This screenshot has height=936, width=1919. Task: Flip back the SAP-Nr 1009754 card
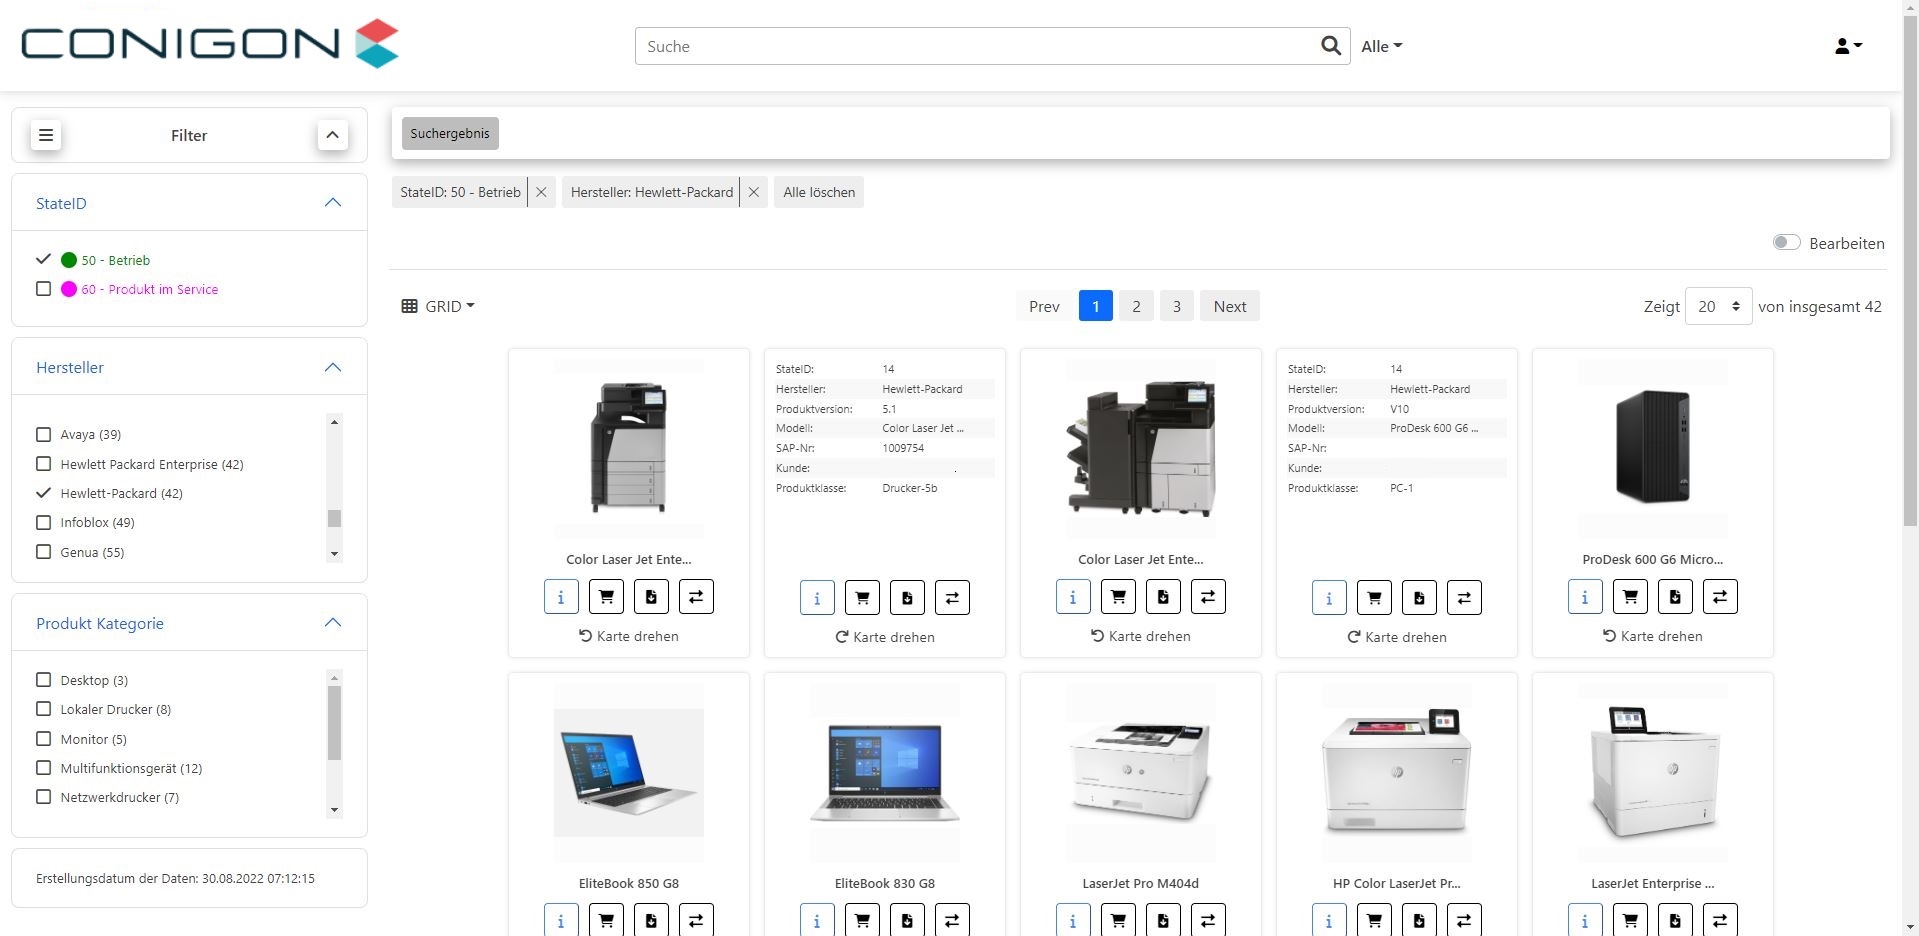[x=885, y=637]
